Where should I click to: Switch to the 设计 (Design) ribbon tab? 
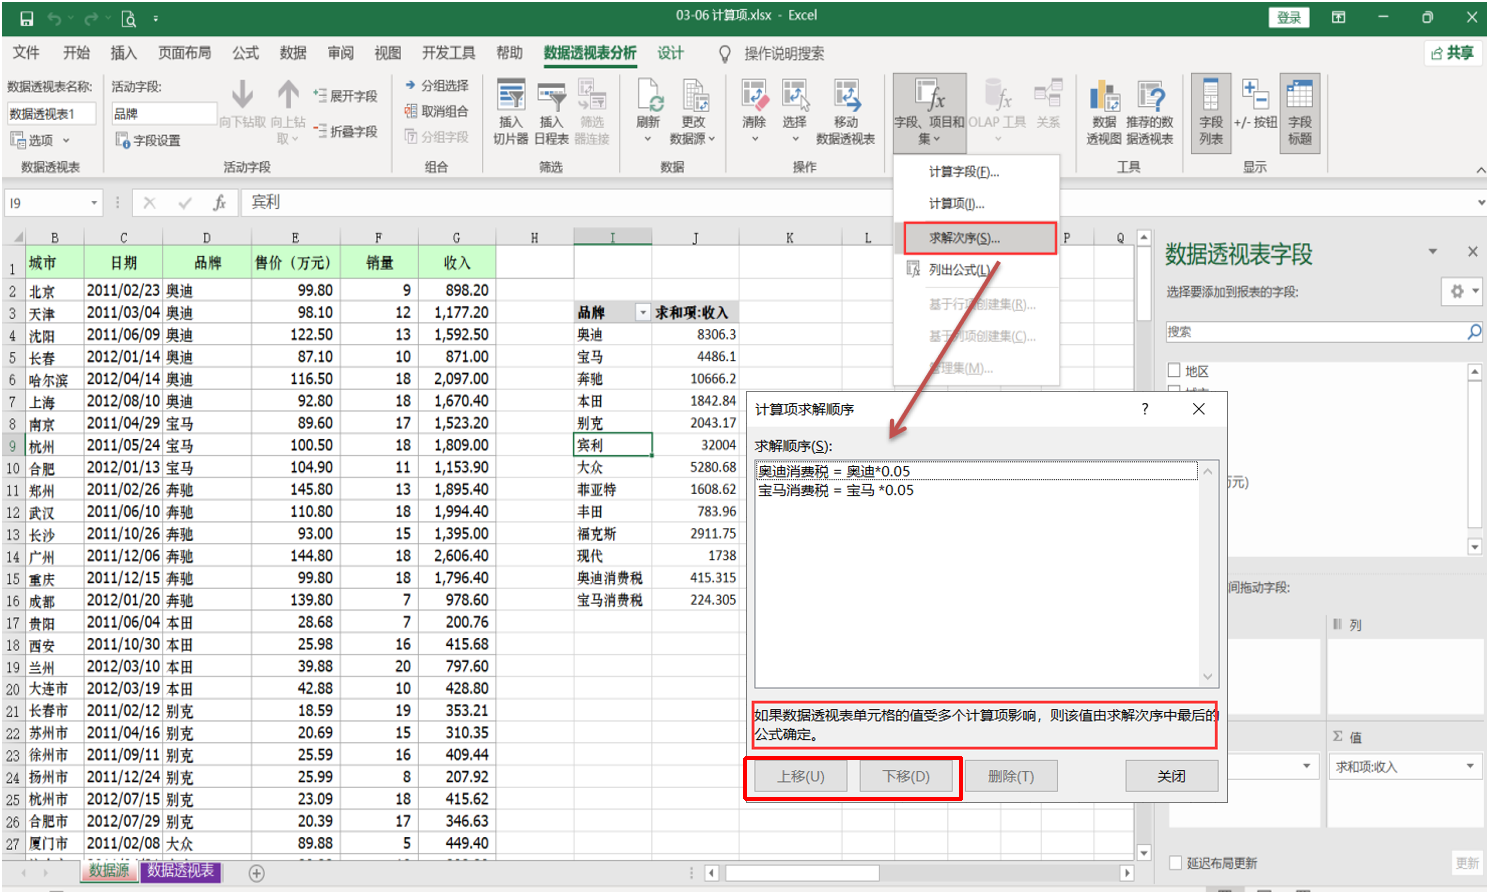pyautogui.click(x=670, y=53)
